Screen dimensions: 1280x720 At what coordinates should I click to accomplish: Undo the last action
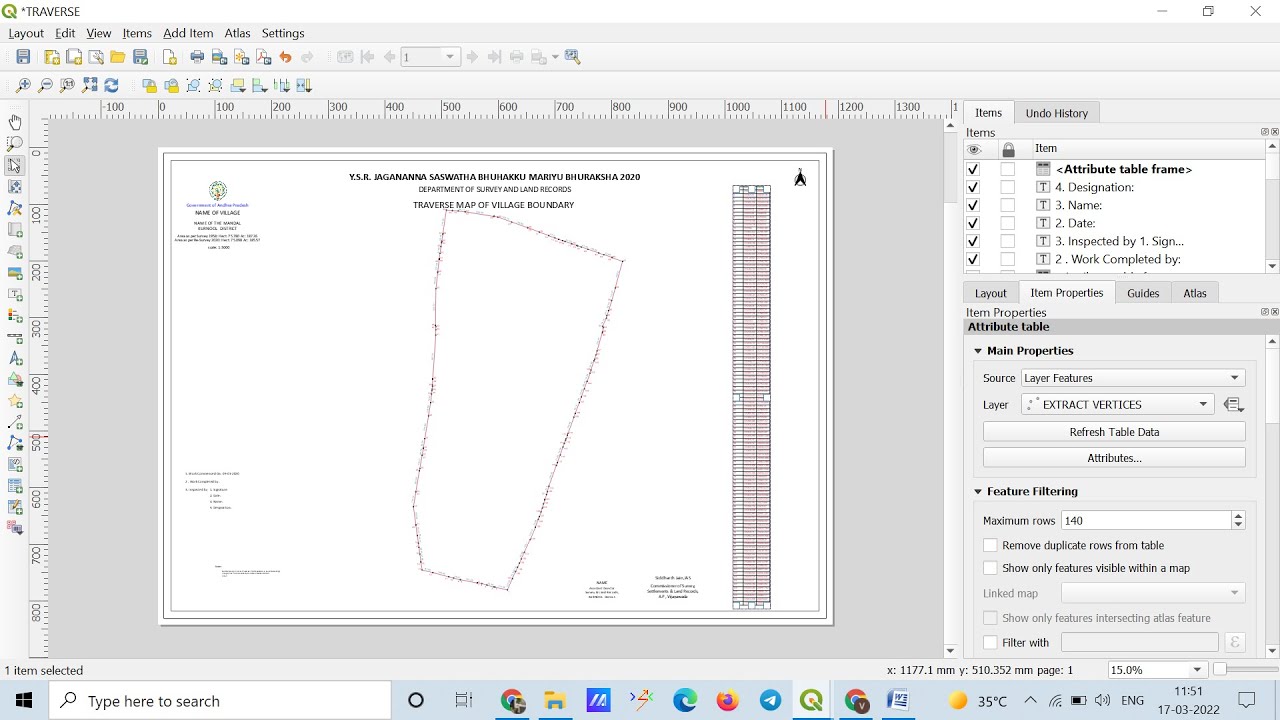[285, 57]
